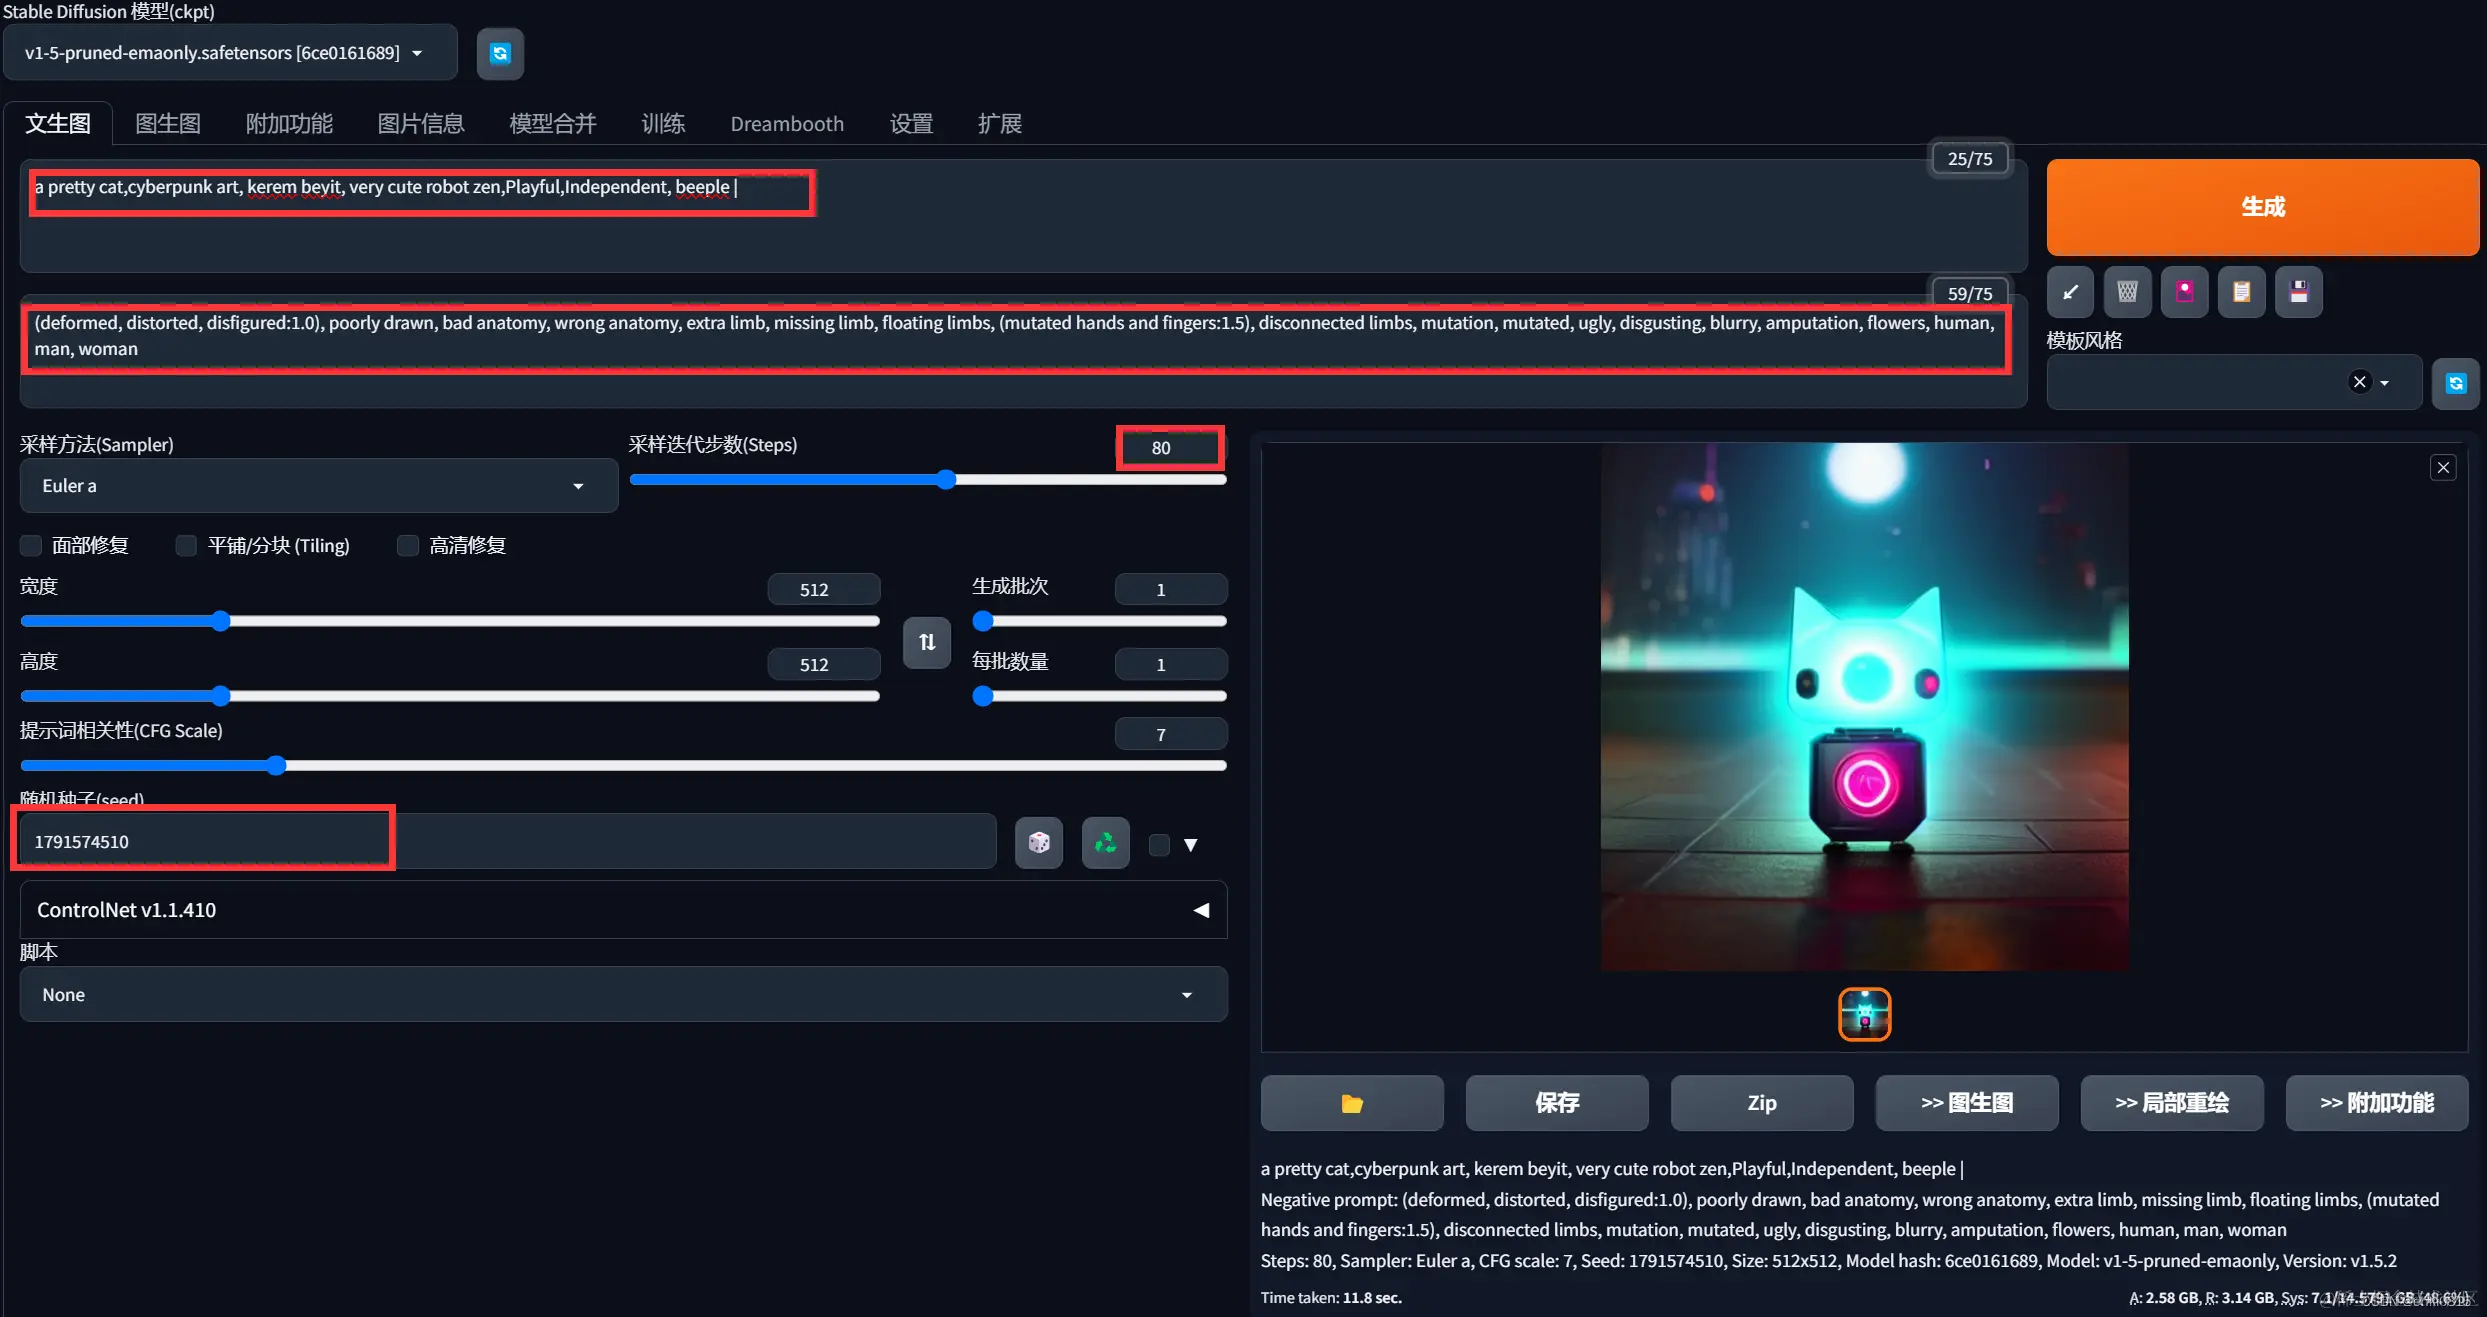This screenshot has height=1317, width=2487.
Task: Click the green recycle icon to reuse the seed
Action: point(1105,843)
